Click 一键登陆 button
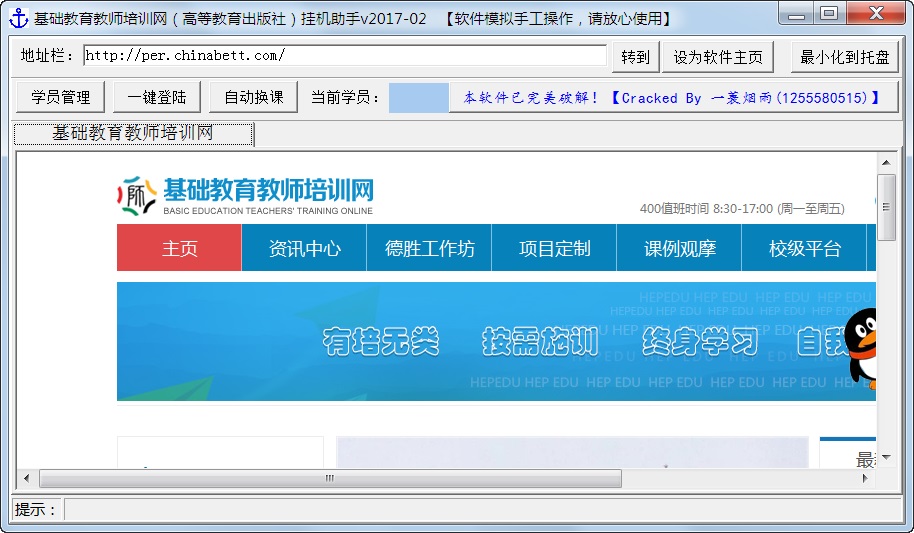 157,97
